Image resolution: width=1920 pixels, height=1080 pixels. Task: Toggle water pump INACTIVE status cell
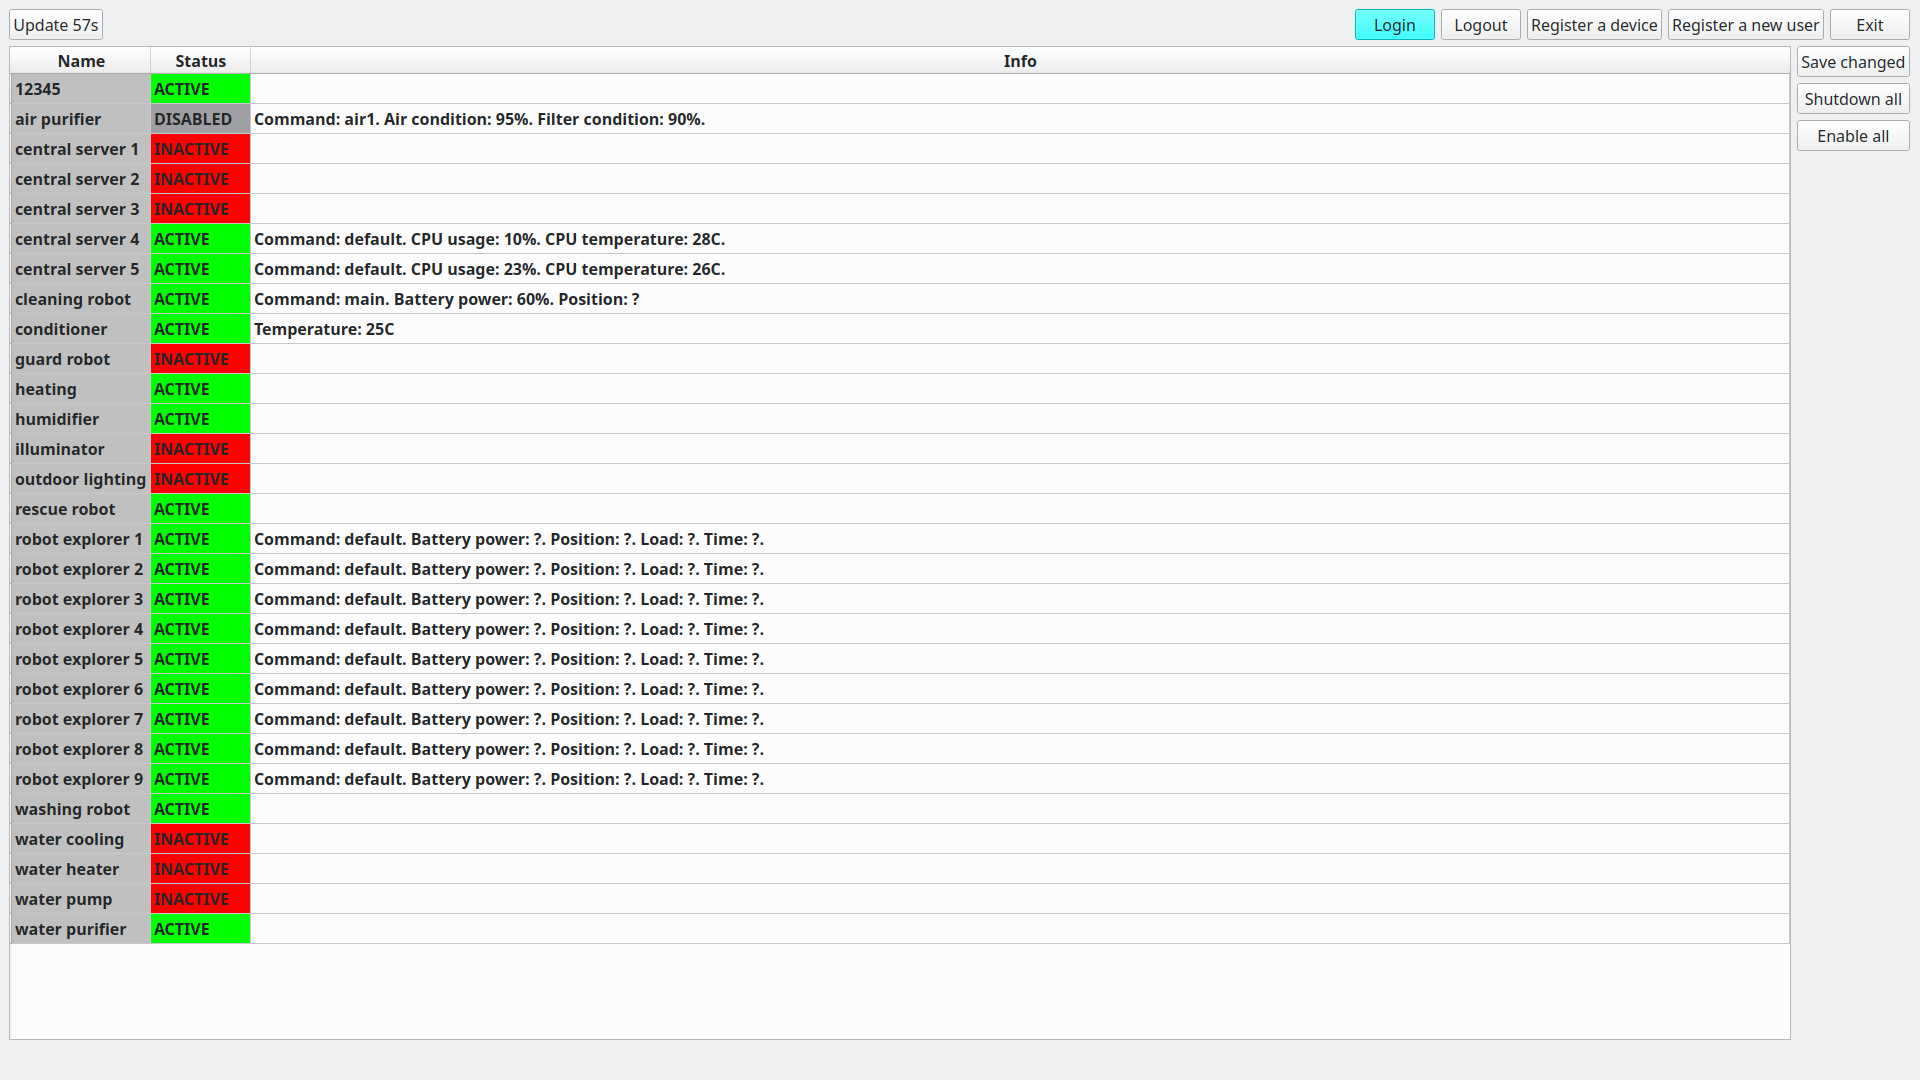click(200, 899)
